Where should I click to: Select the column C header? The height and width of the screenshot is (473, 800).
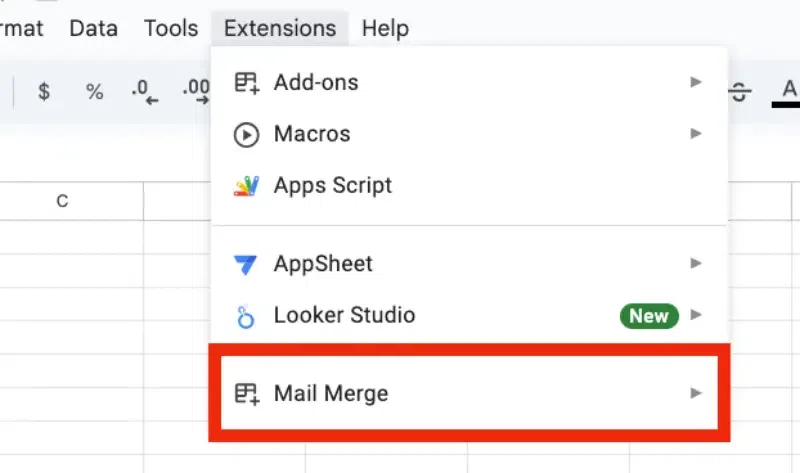click(x=62, y=201)
